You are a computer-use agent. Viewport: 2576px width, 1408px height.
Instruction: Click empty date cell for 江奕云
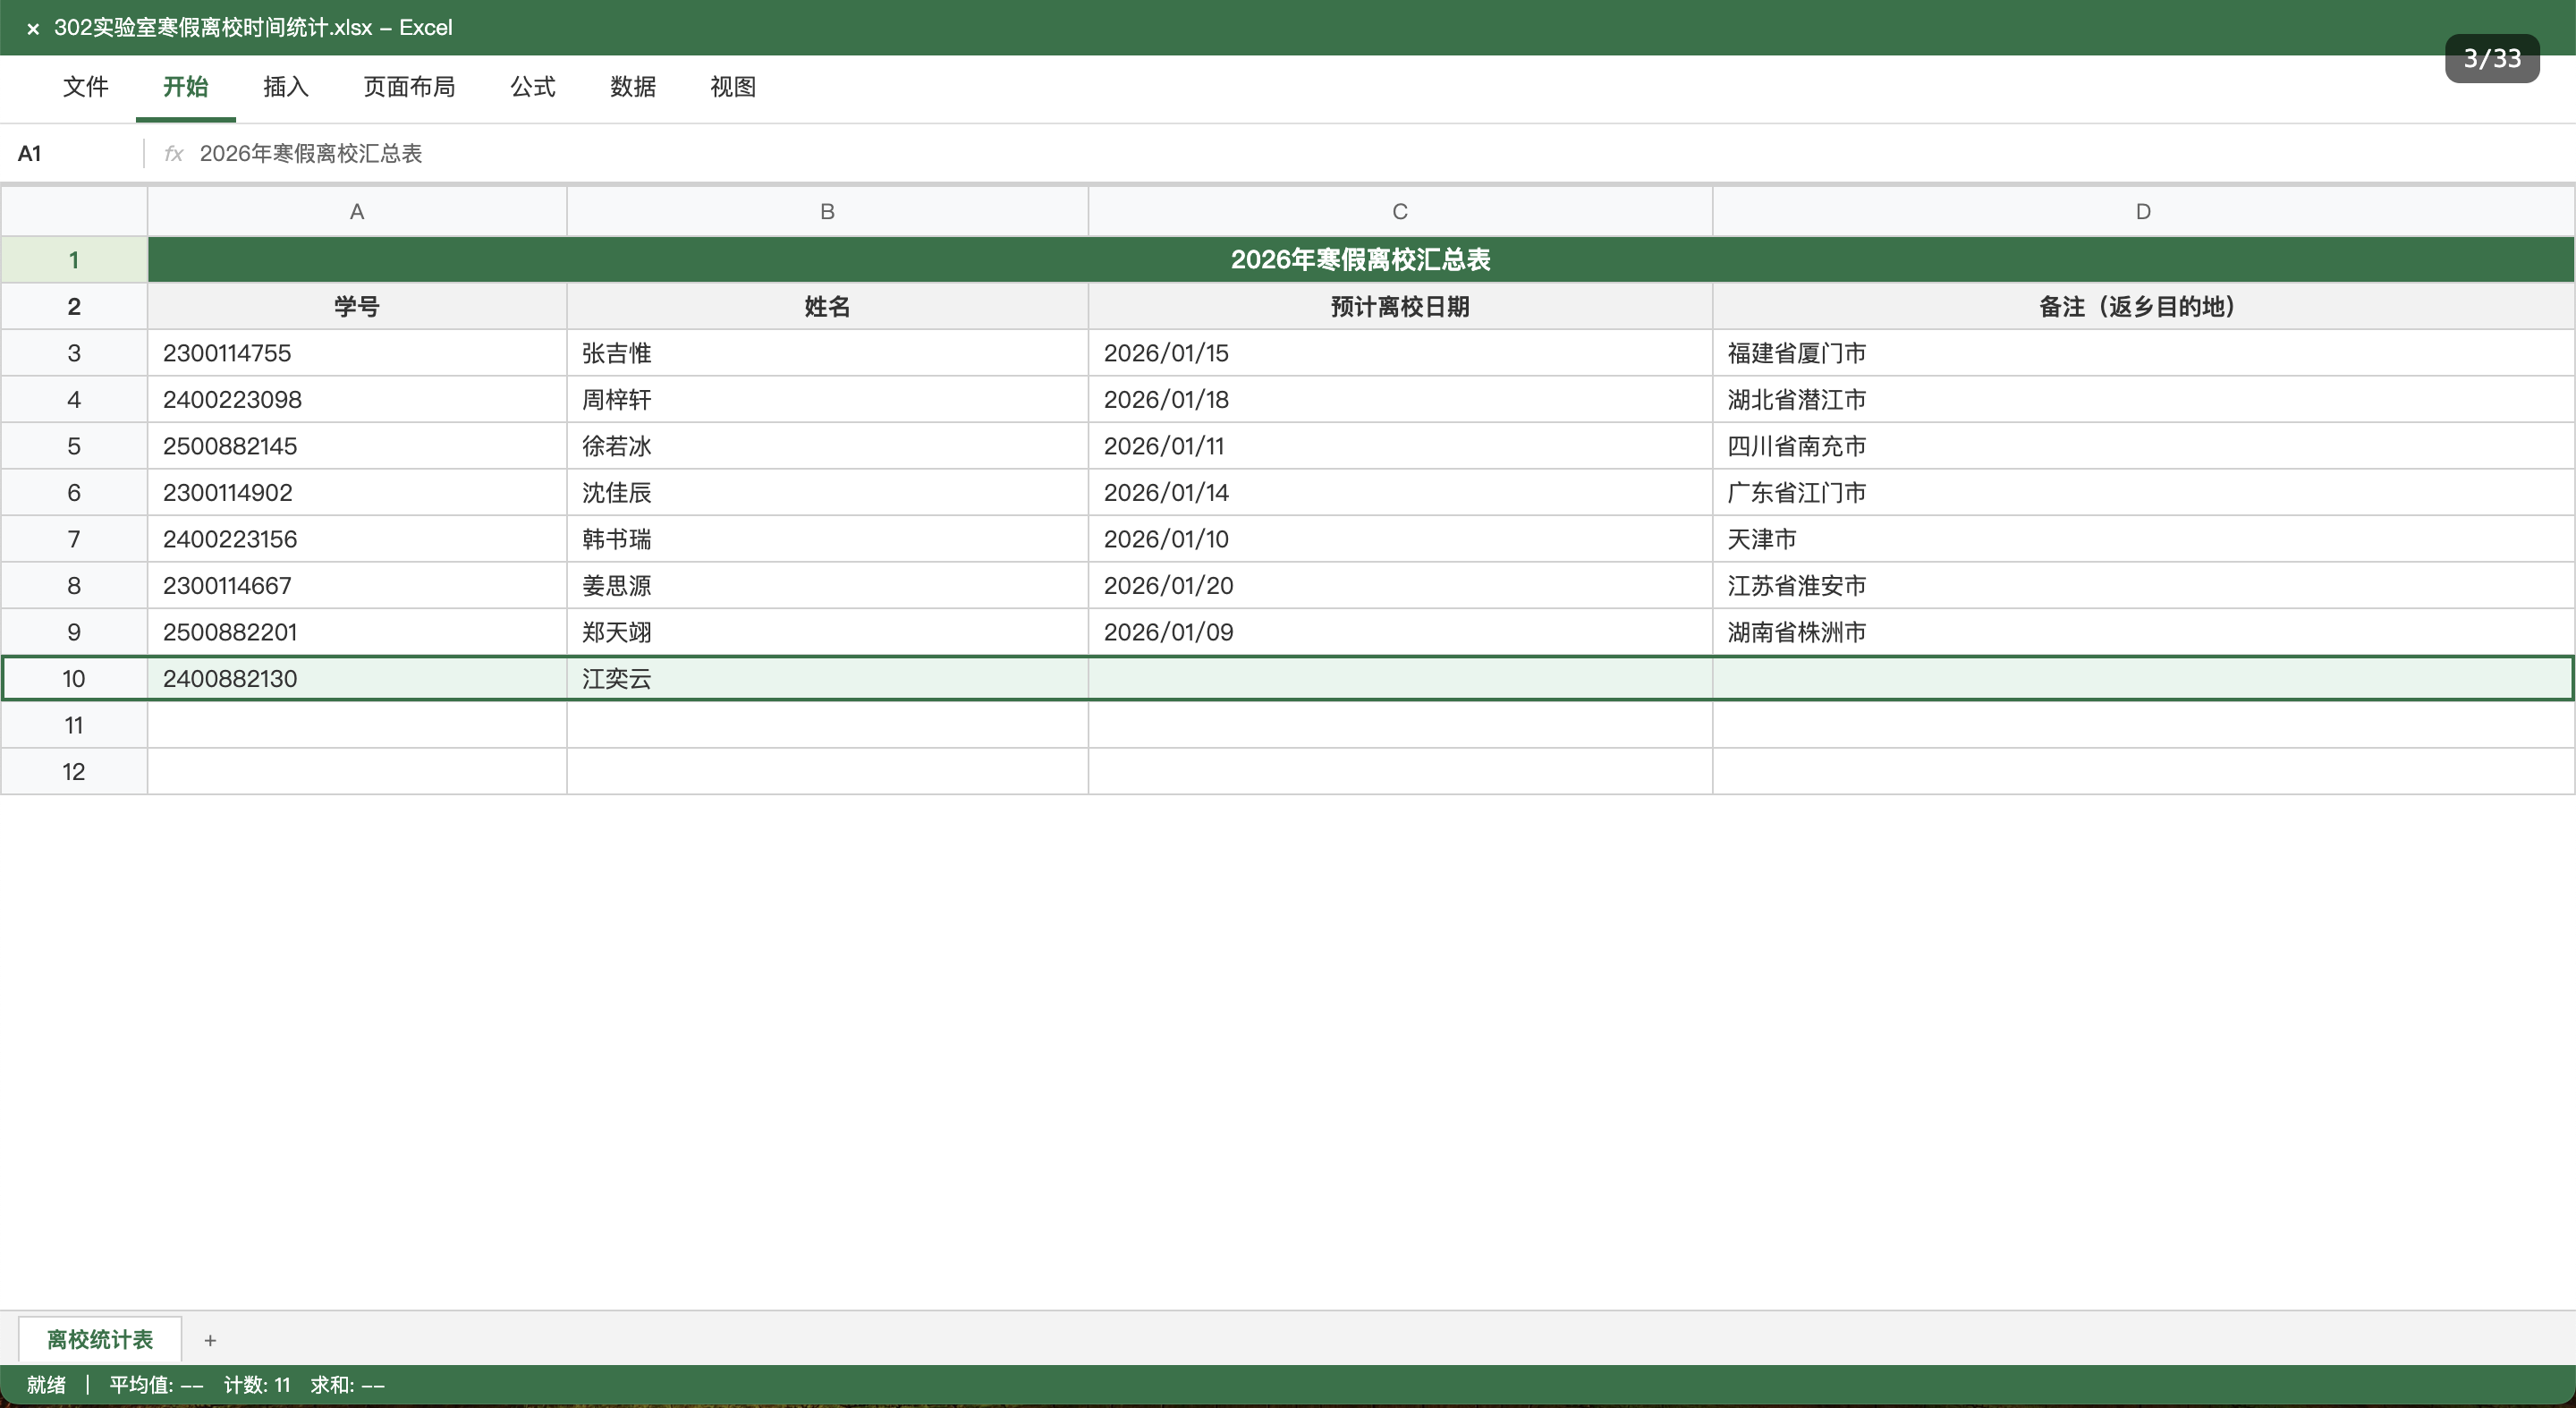(x=1399, y=679)
